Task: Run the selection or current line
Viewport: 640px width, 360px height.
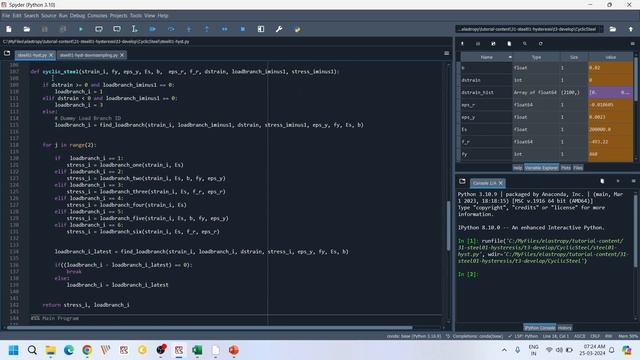Action: point(135,29)
